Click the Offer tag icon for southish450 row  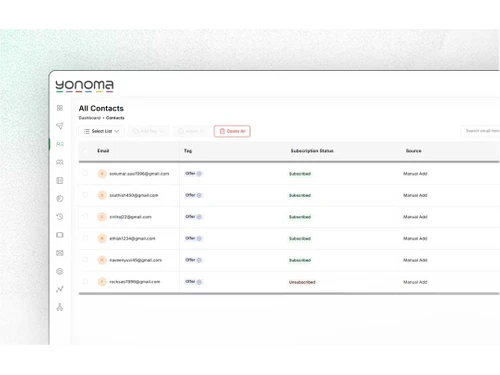click(x=199, y=195)
